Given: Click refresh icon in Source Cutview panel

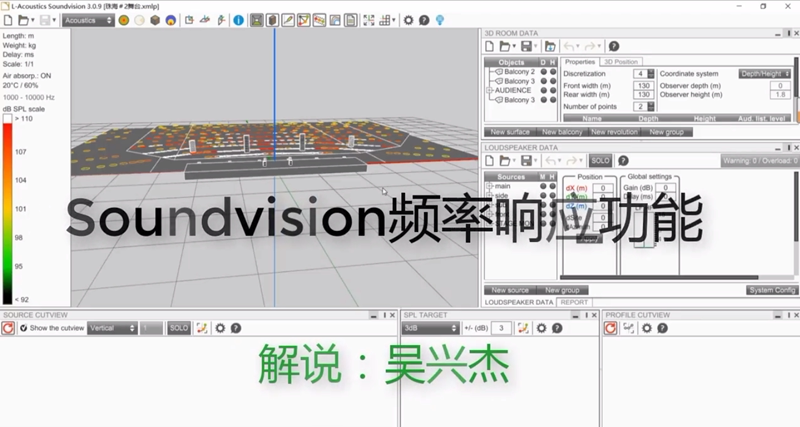Looking at the screenshot, I should pos(8,328).
